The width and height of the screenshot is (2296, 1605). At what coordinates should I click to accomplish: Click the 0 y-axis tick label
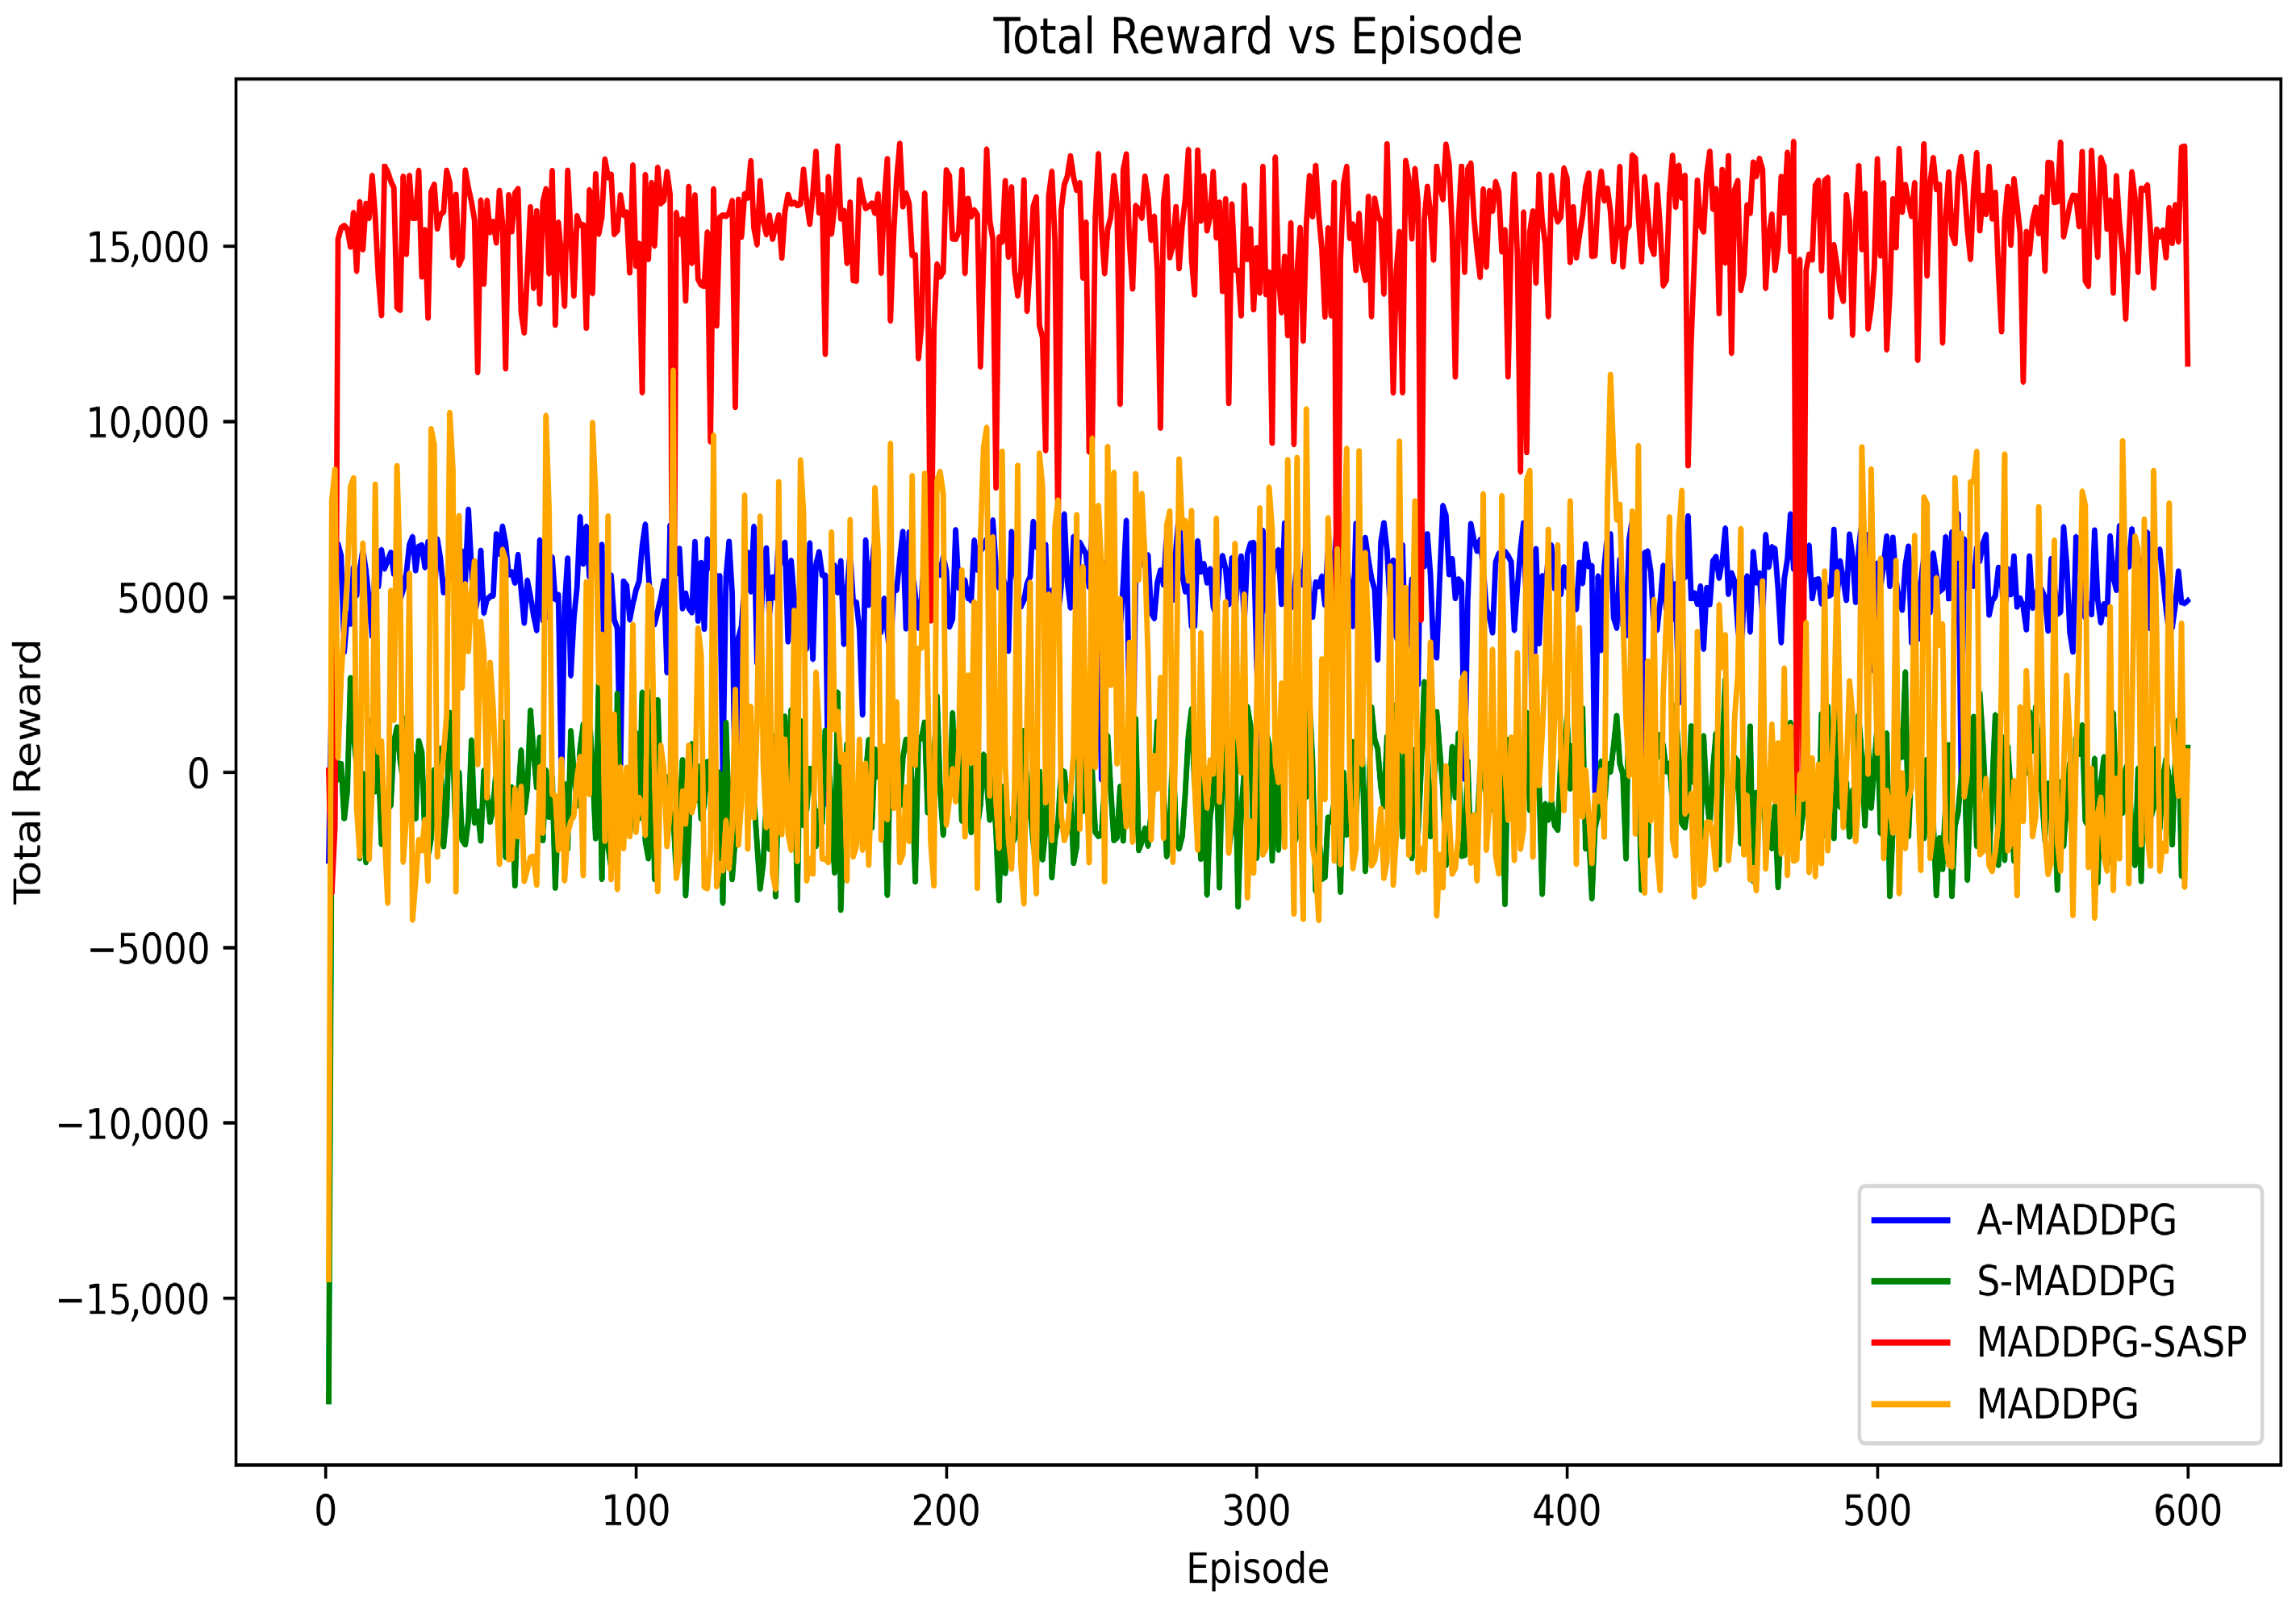click(x=198, y=773)
